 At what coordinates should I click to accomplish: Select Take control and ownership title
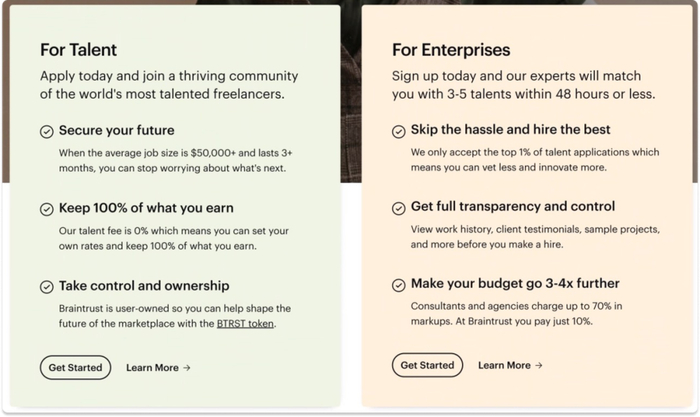click(x=144, y=285)
